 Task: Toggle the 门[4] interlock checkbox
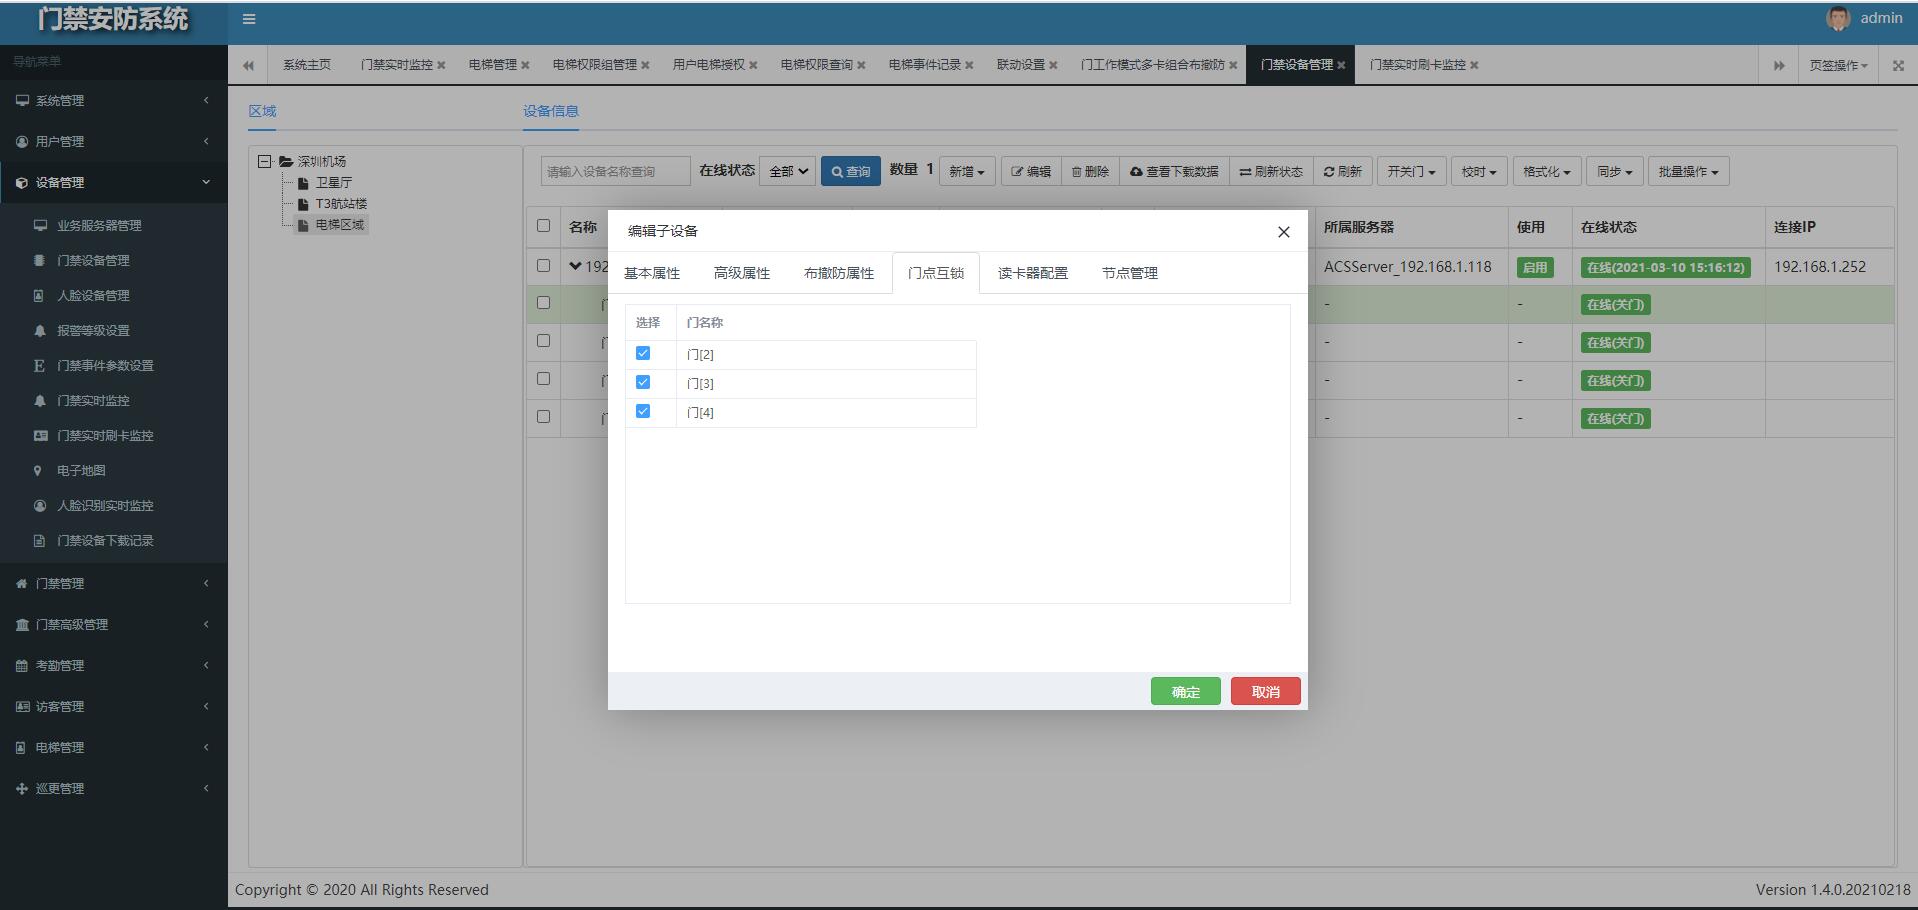tap(643, 411)
